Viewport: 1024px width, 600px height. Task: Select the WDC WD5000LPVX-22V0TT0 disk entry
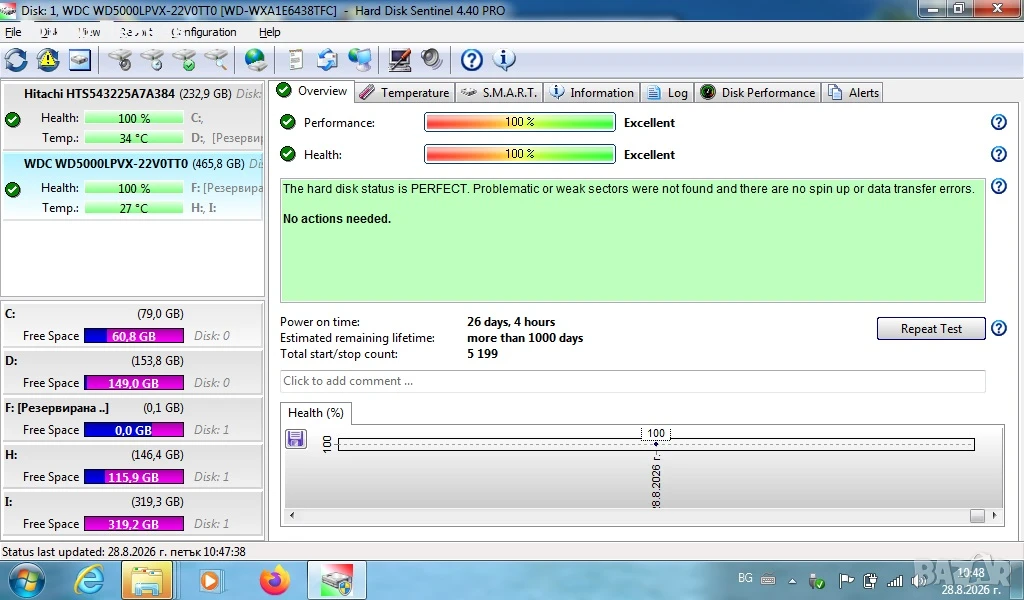(133, 186)
